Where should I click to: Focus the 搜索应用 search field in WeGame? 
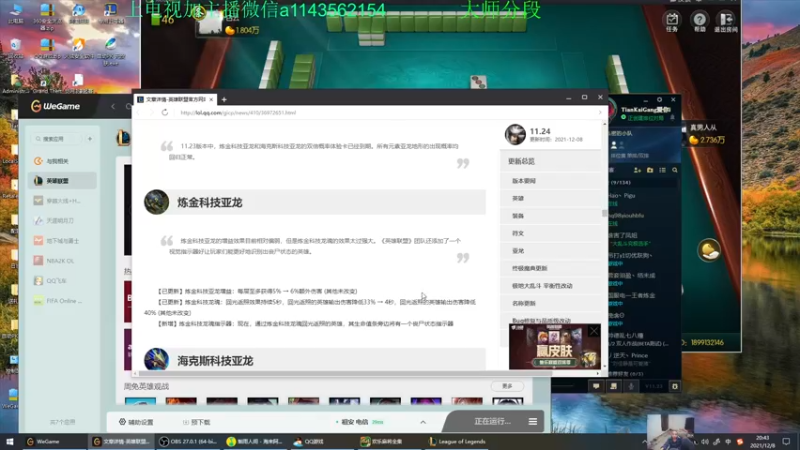pyautogui.click(x=55, y=139)
